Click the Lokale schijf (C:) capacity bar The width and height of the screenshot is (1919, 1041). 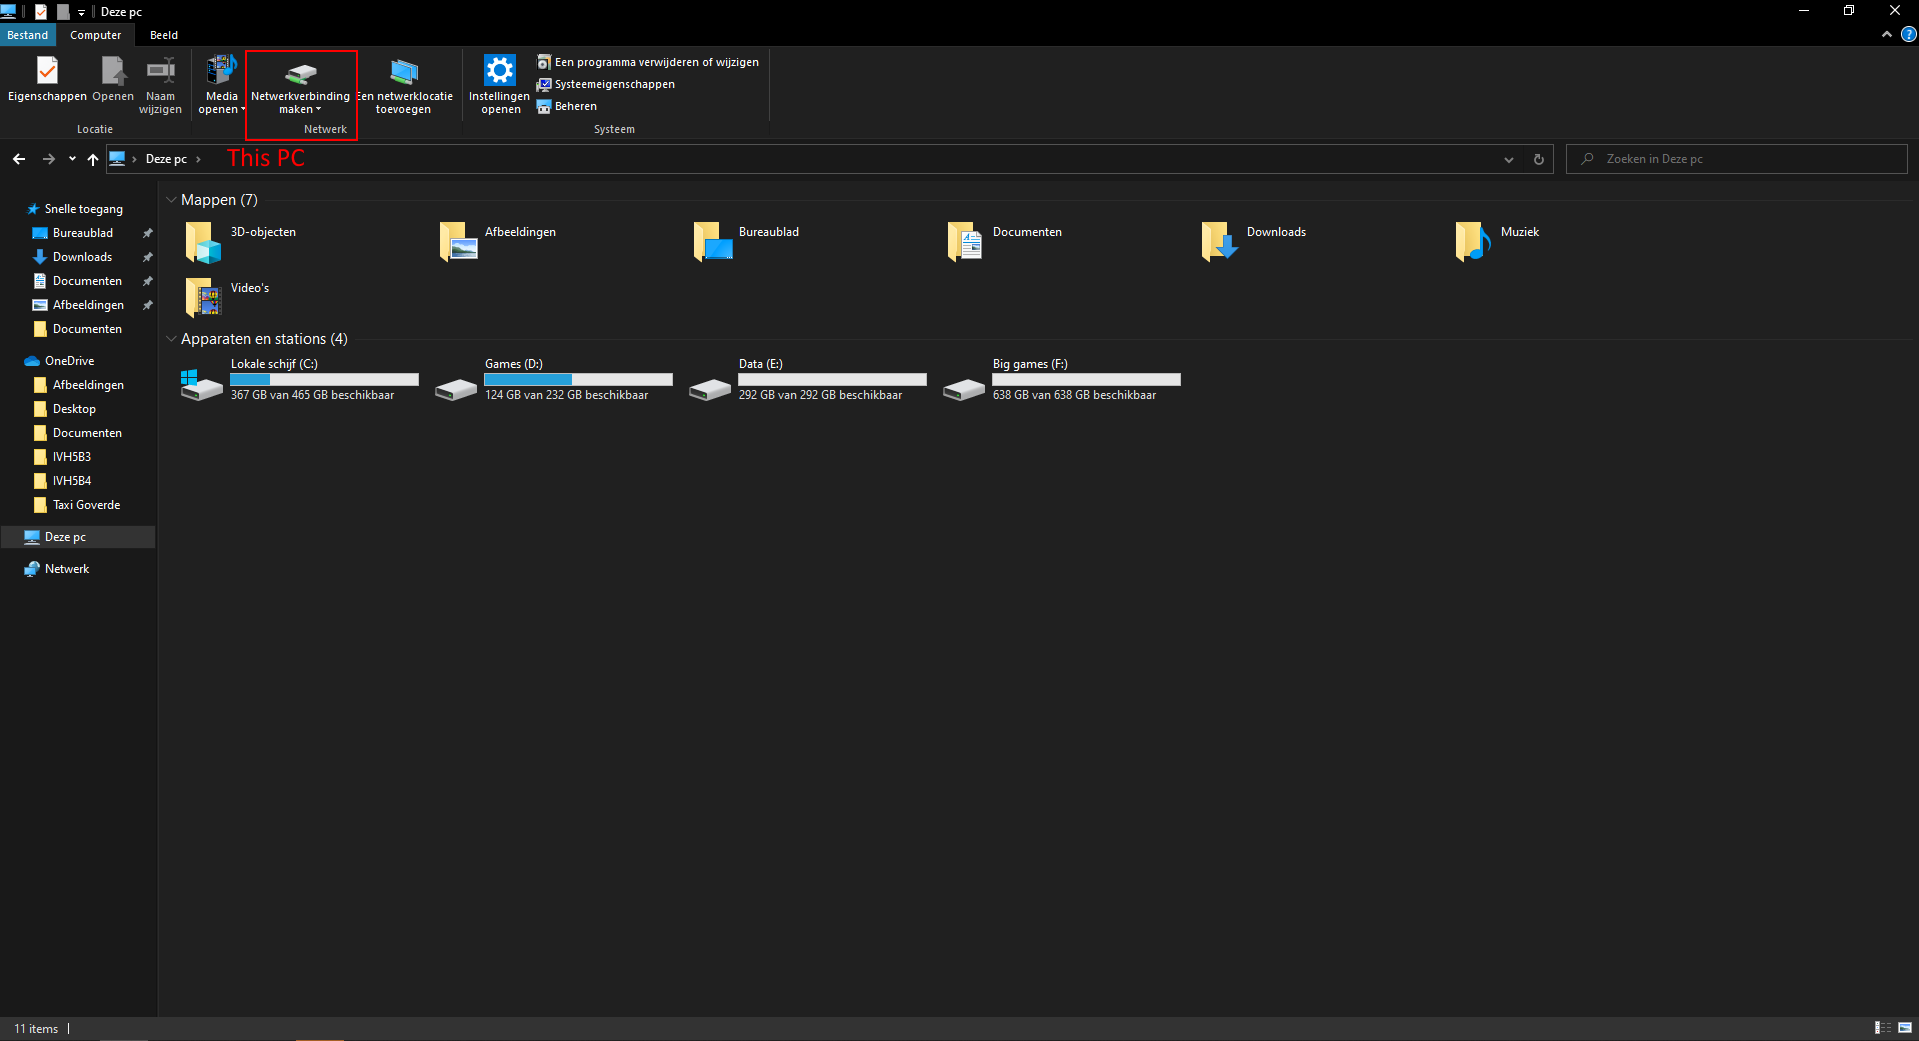pos(324,380)
